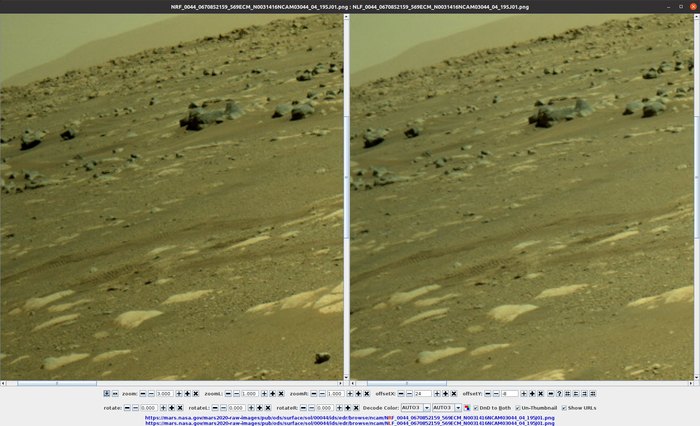The height and width of the screenshot is (426, 700).
Task: Click the rotateR value input field
Action: [325, 408]
